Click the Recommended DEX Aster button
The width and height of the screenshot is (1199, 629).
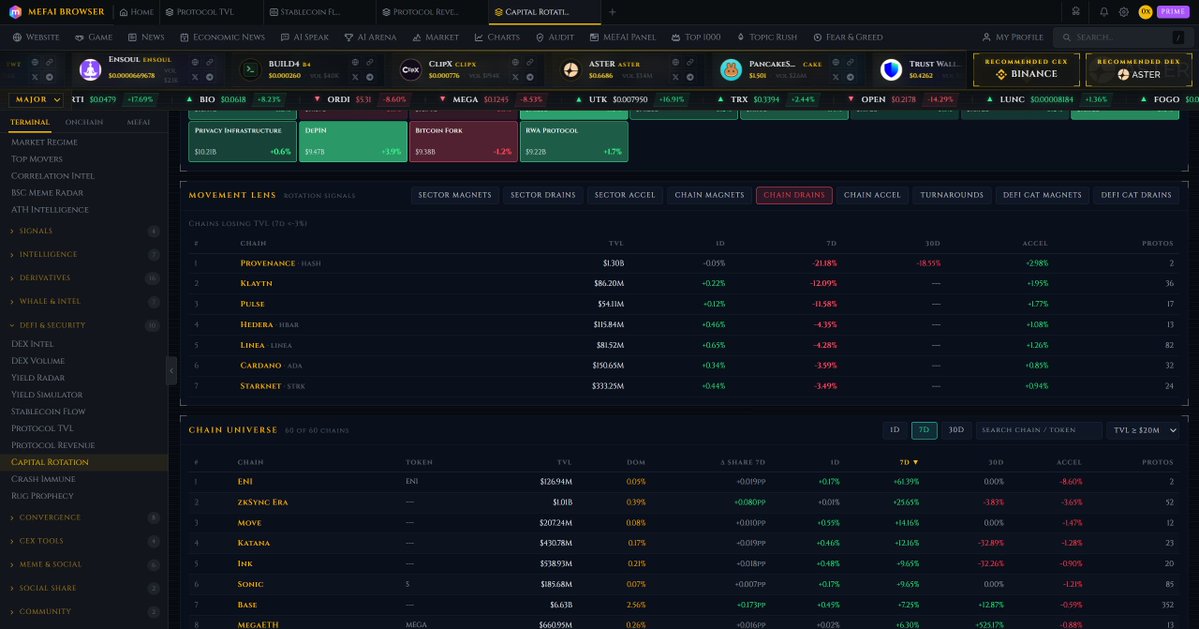pos(1139,69)
